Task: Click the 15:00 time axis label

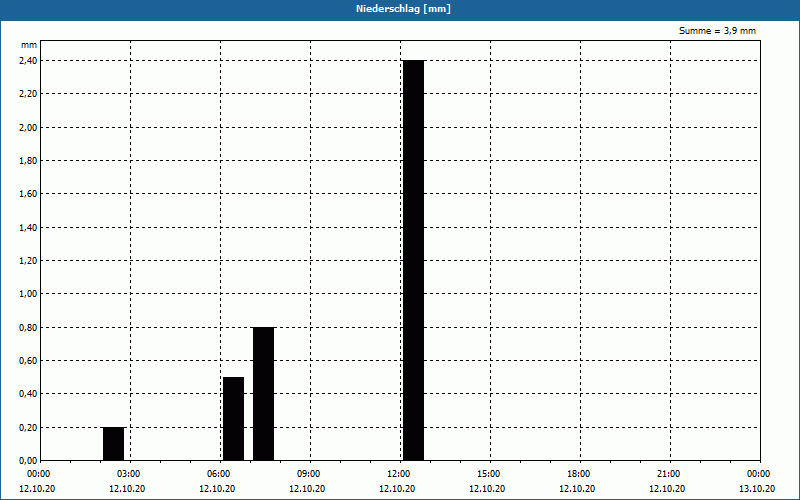Action: 489,474
